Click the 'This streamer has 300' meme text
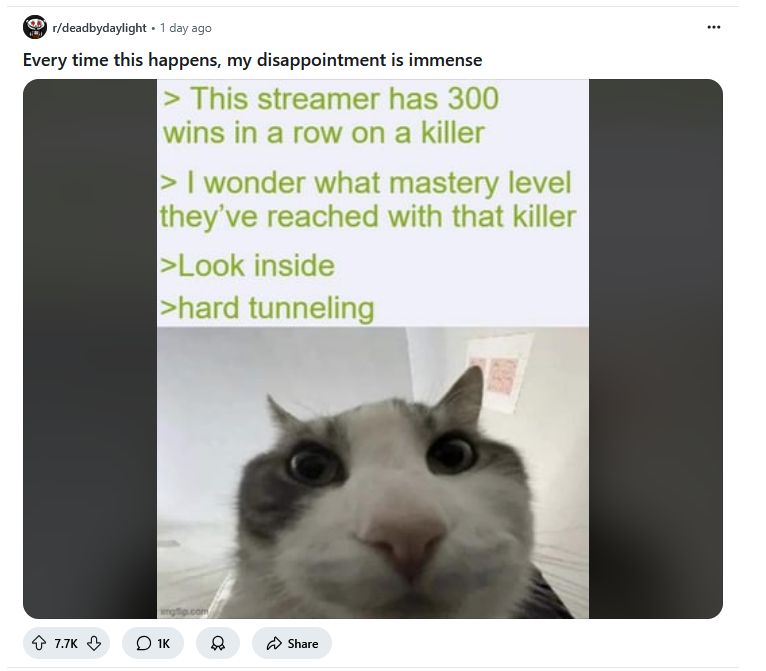Screen dimensions: 766x671 click(331, 99)
